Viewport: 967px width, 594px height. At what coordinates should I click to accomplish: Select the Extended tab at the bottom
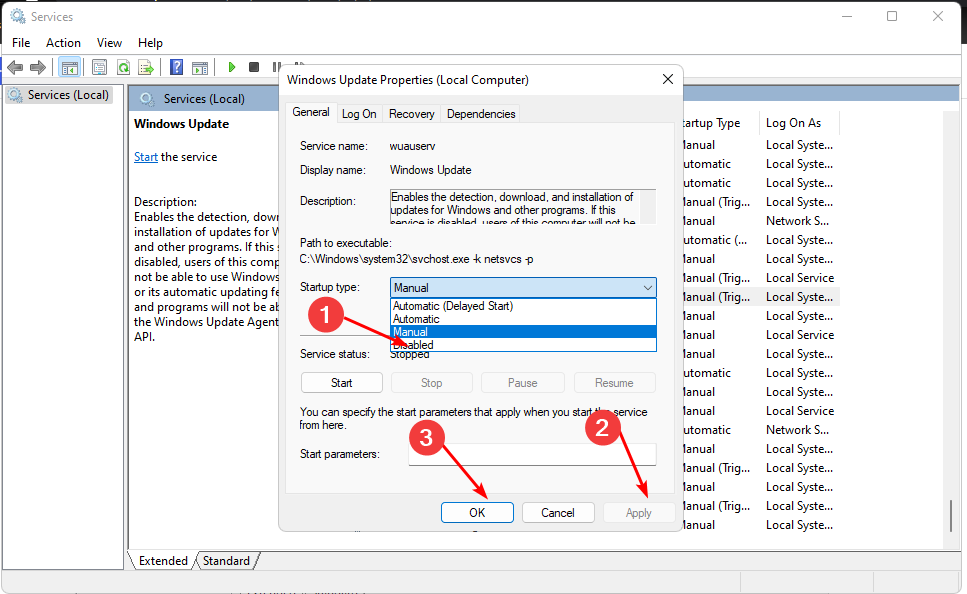coord(163,561)
